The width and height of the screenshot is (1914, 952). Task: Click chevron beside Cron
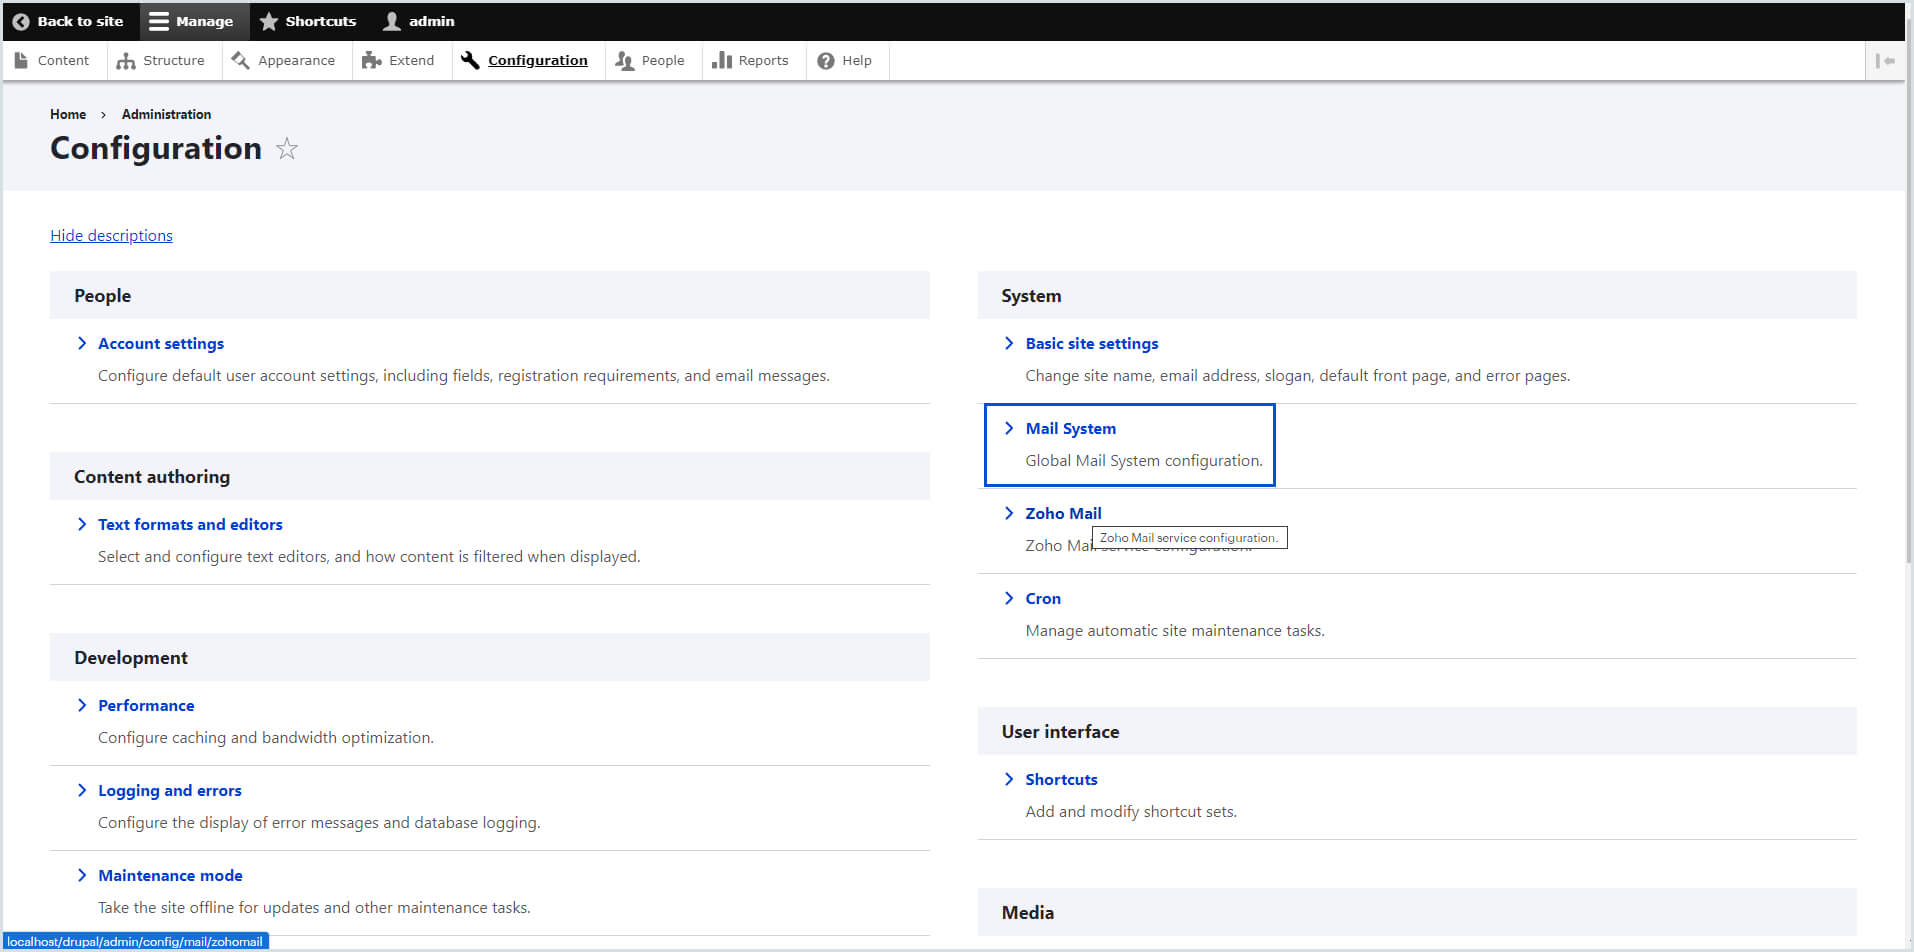tap(1009, 599)
